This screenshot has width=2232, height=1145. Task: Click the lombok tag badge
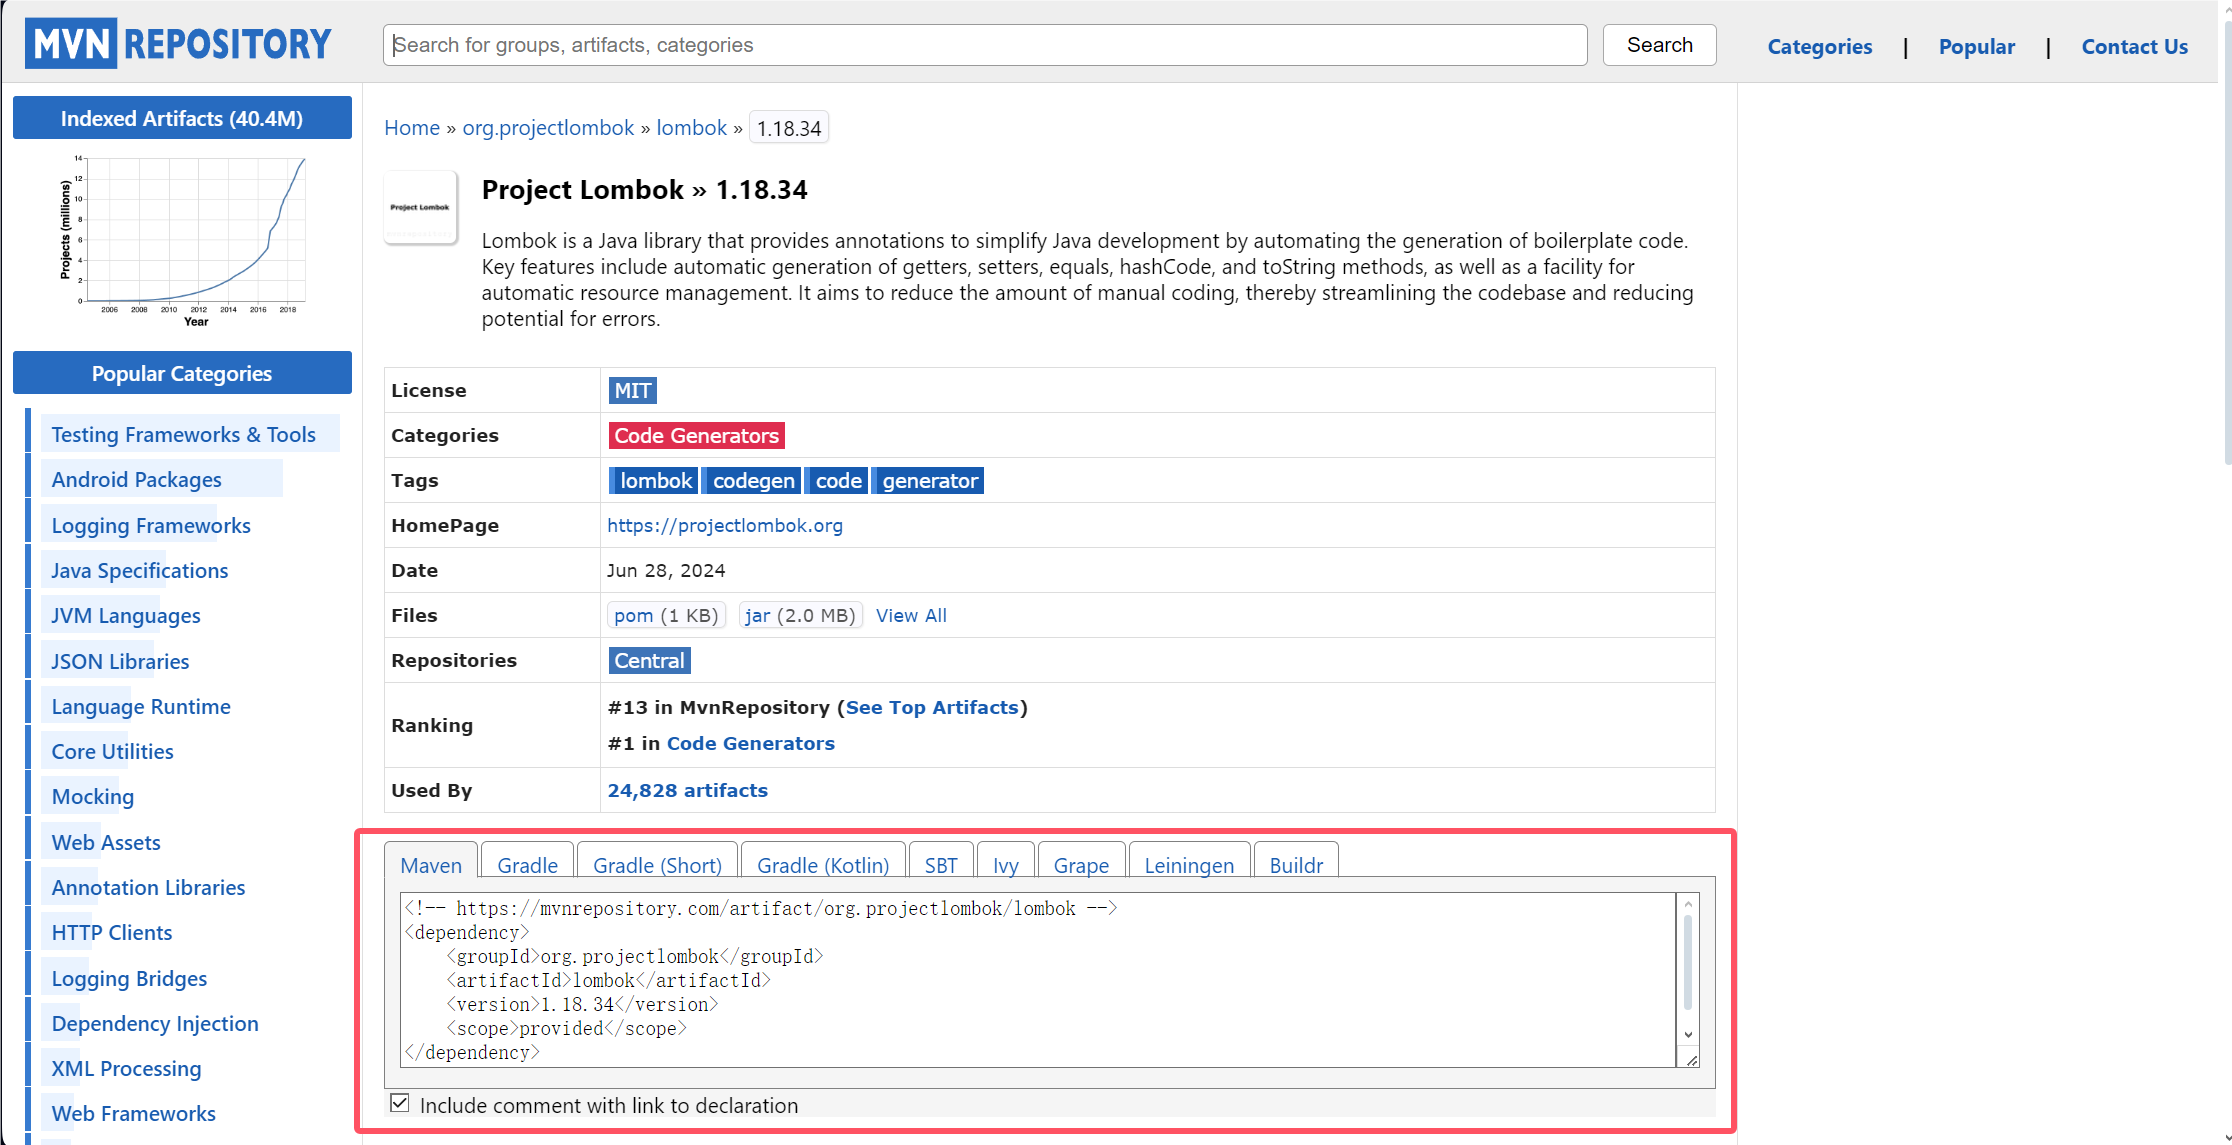point(654,481)
